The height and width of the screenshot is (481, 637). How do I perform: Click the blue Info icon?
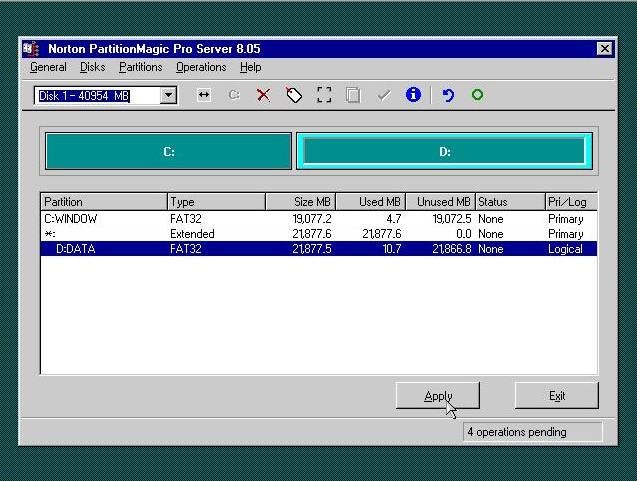(x=413, y=95)
